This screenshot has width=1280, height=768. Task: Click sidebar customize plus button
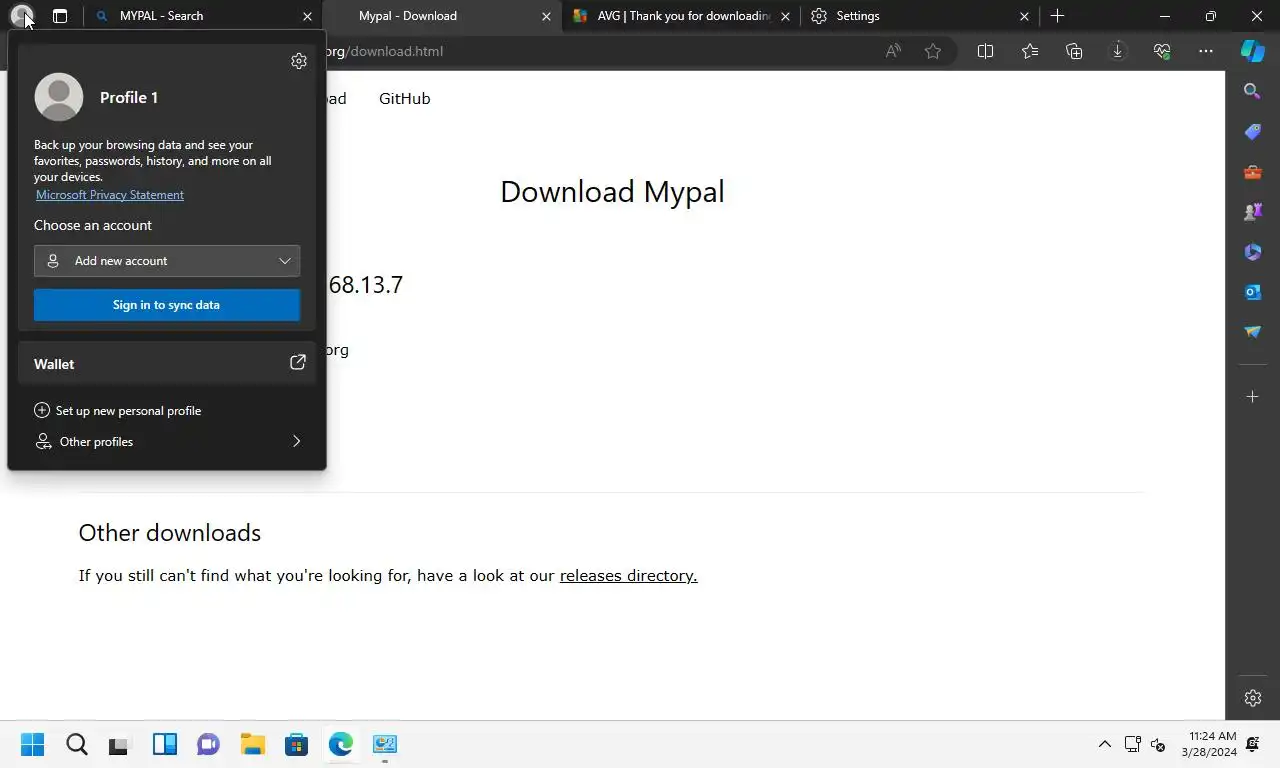(1252, 397)
